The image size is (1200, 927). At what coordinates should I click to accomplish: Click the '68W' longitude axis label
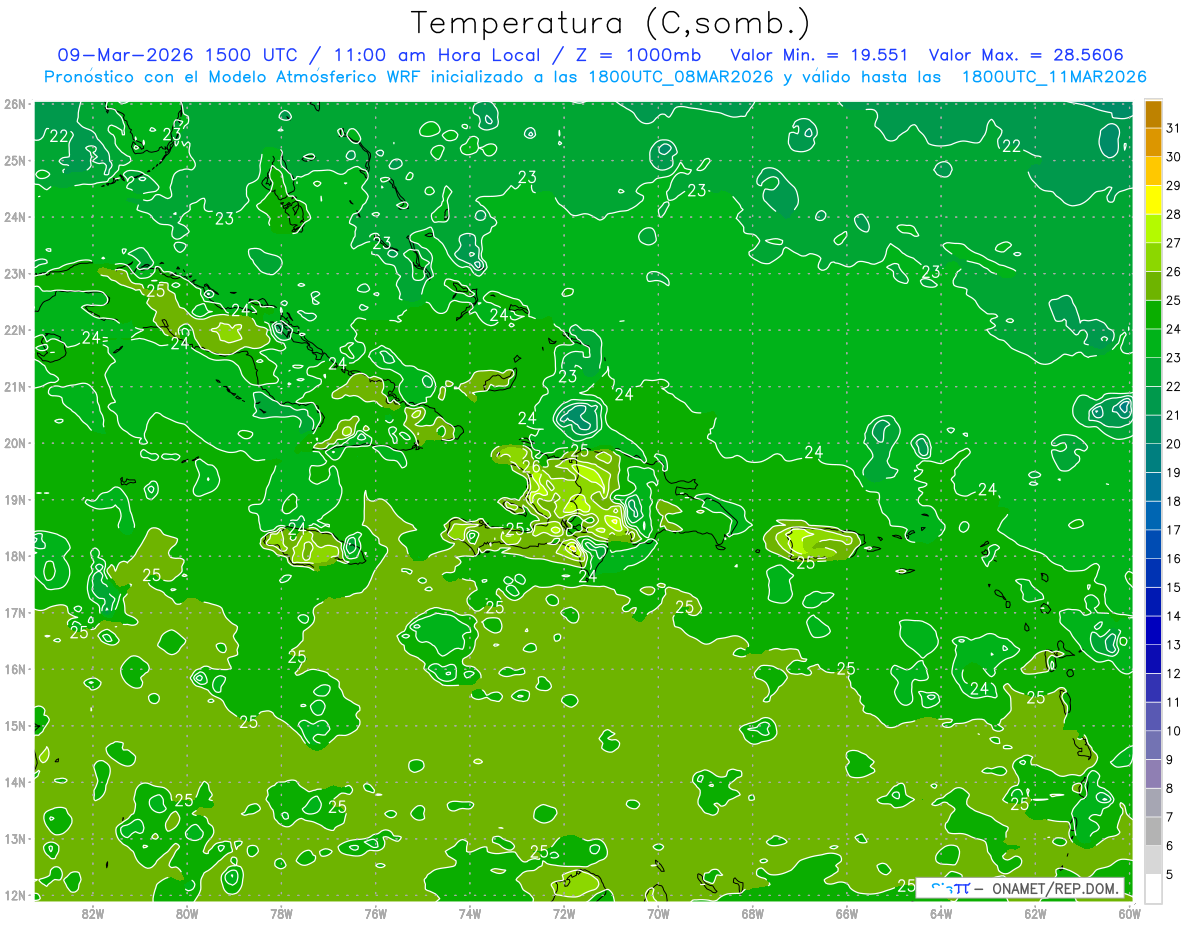753,913
